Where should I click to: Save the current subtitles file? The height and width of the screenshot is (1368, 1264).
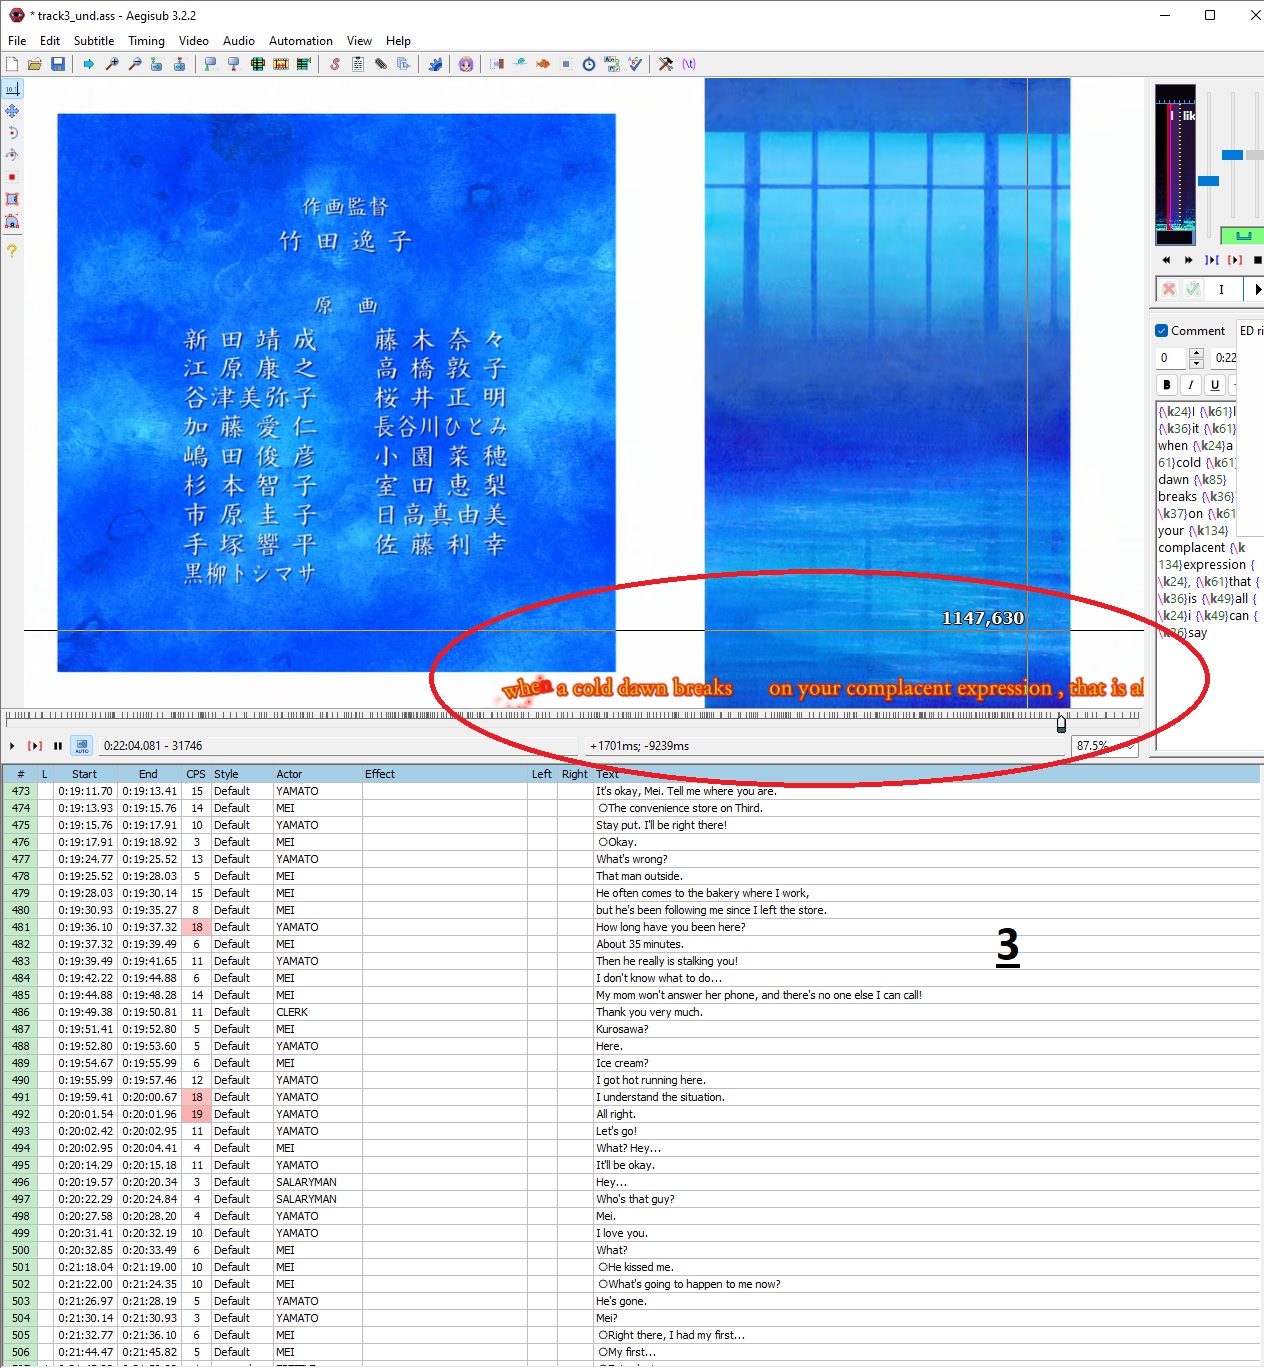click(58, 64)
